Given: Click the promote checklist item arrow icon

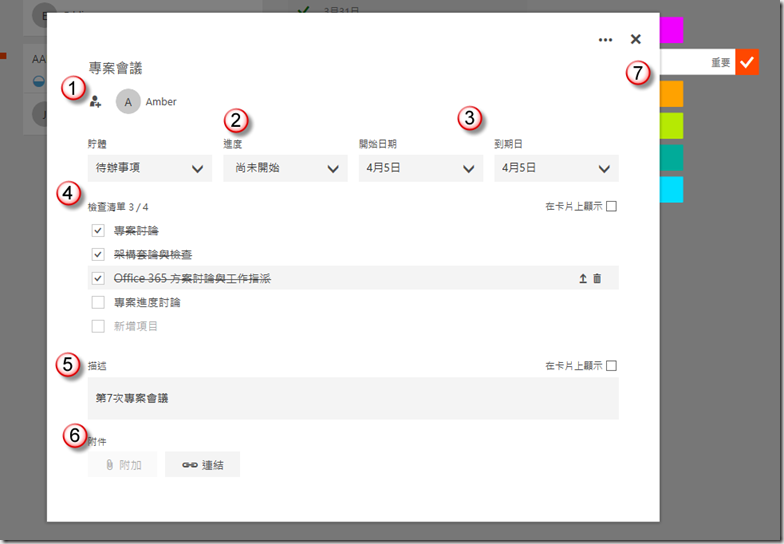Looking at the screenshot, I should (x=583, y=279).
